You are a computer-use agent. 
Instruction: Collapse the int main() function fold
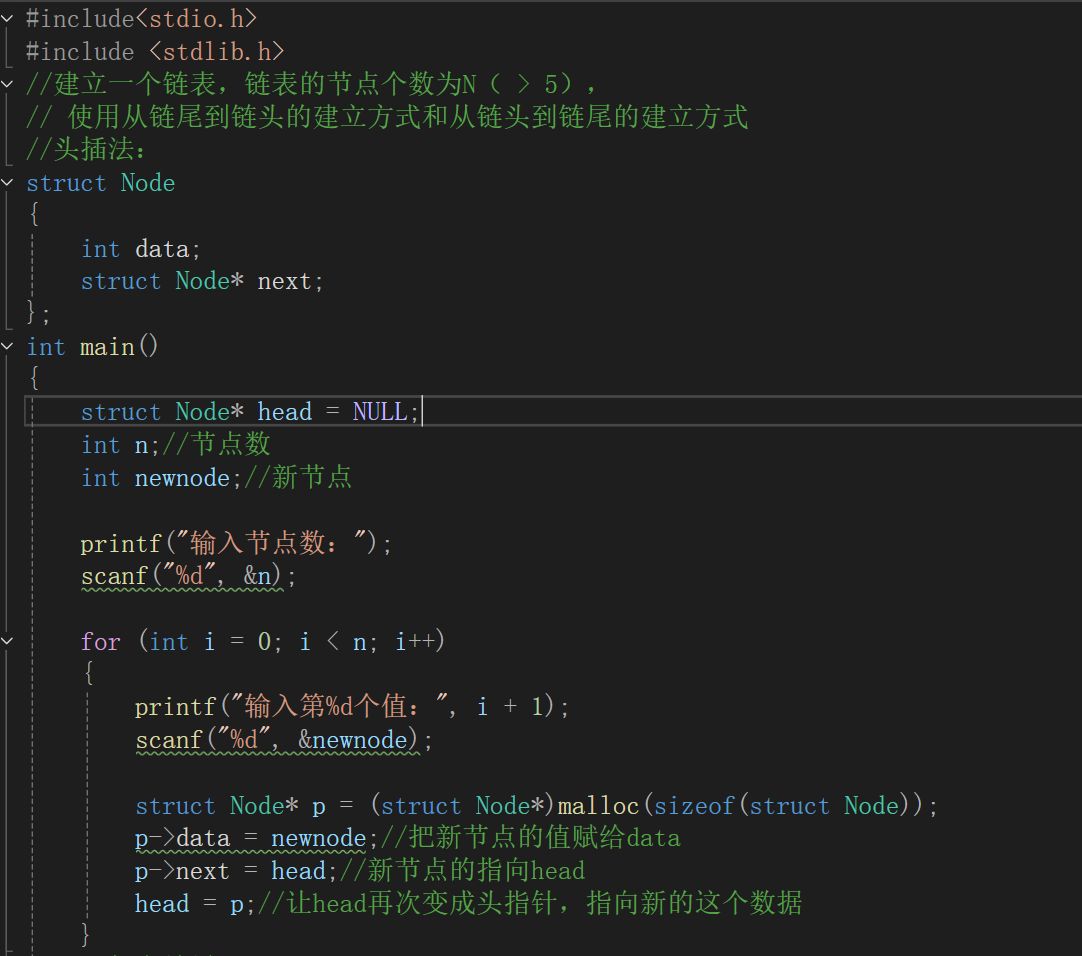(x=7, y=346)
